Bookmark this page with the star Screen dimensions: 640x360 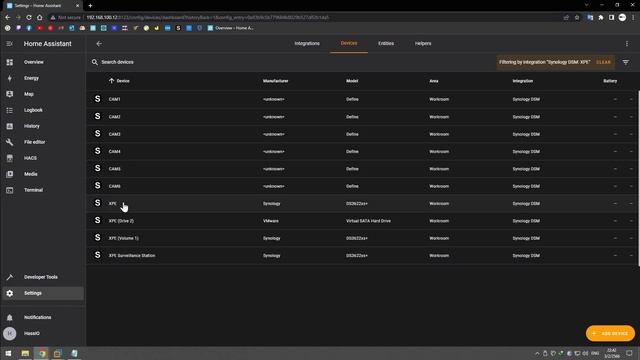[x=577, y=18]
